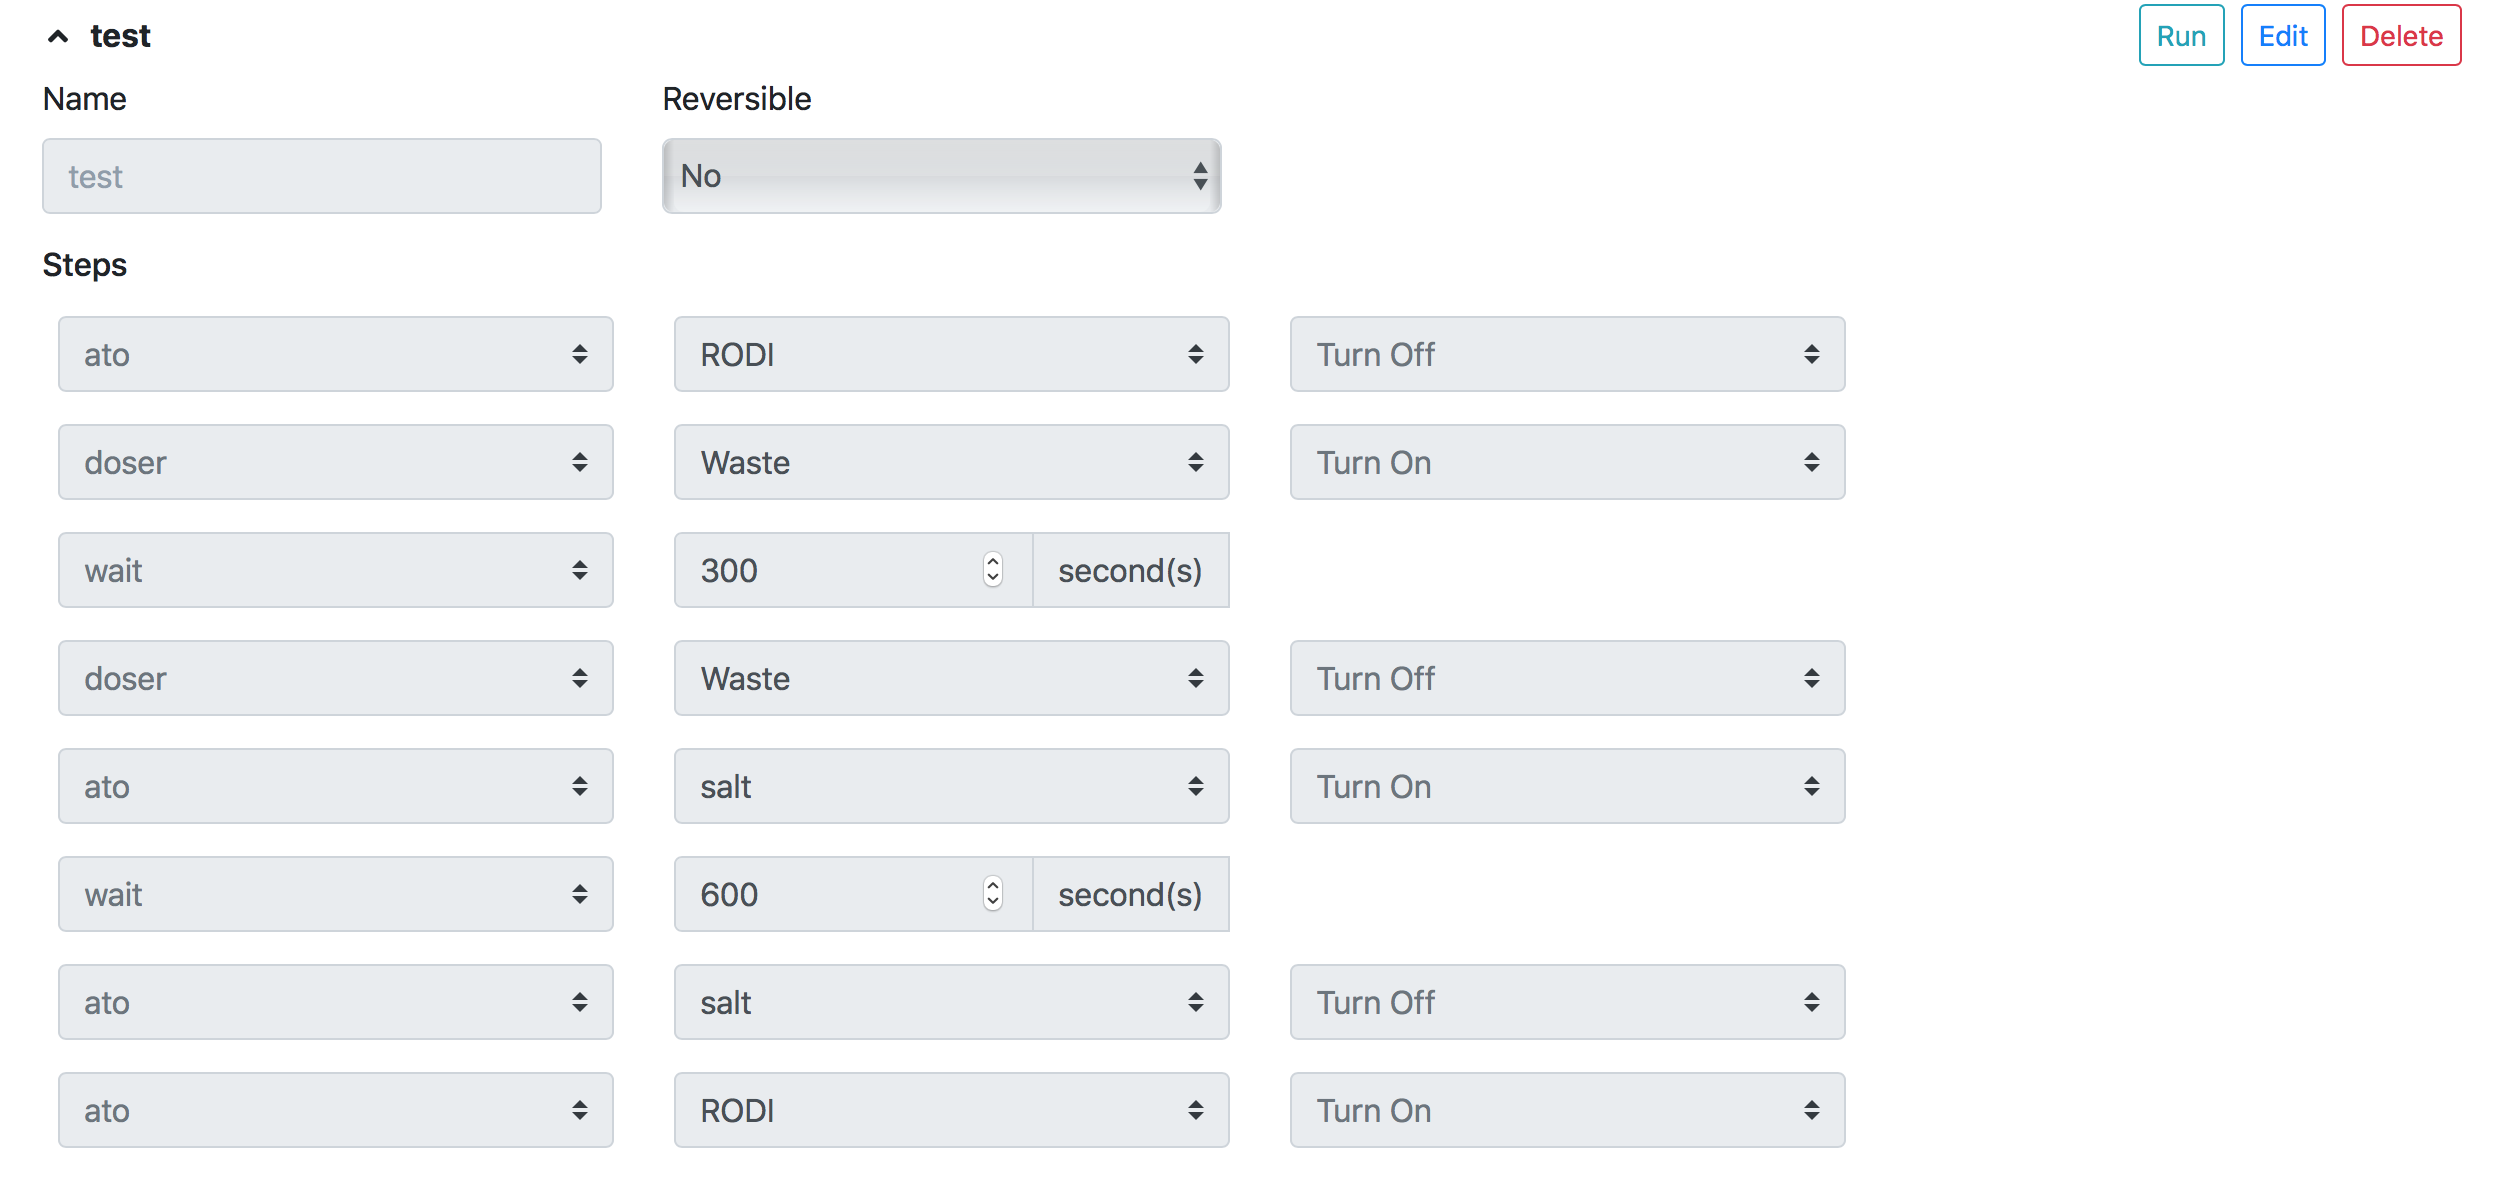This screenshot has width=2494, height=1184.
Task: Open the salt dropdown in the fifth step
Action: [x=950, y=786]
